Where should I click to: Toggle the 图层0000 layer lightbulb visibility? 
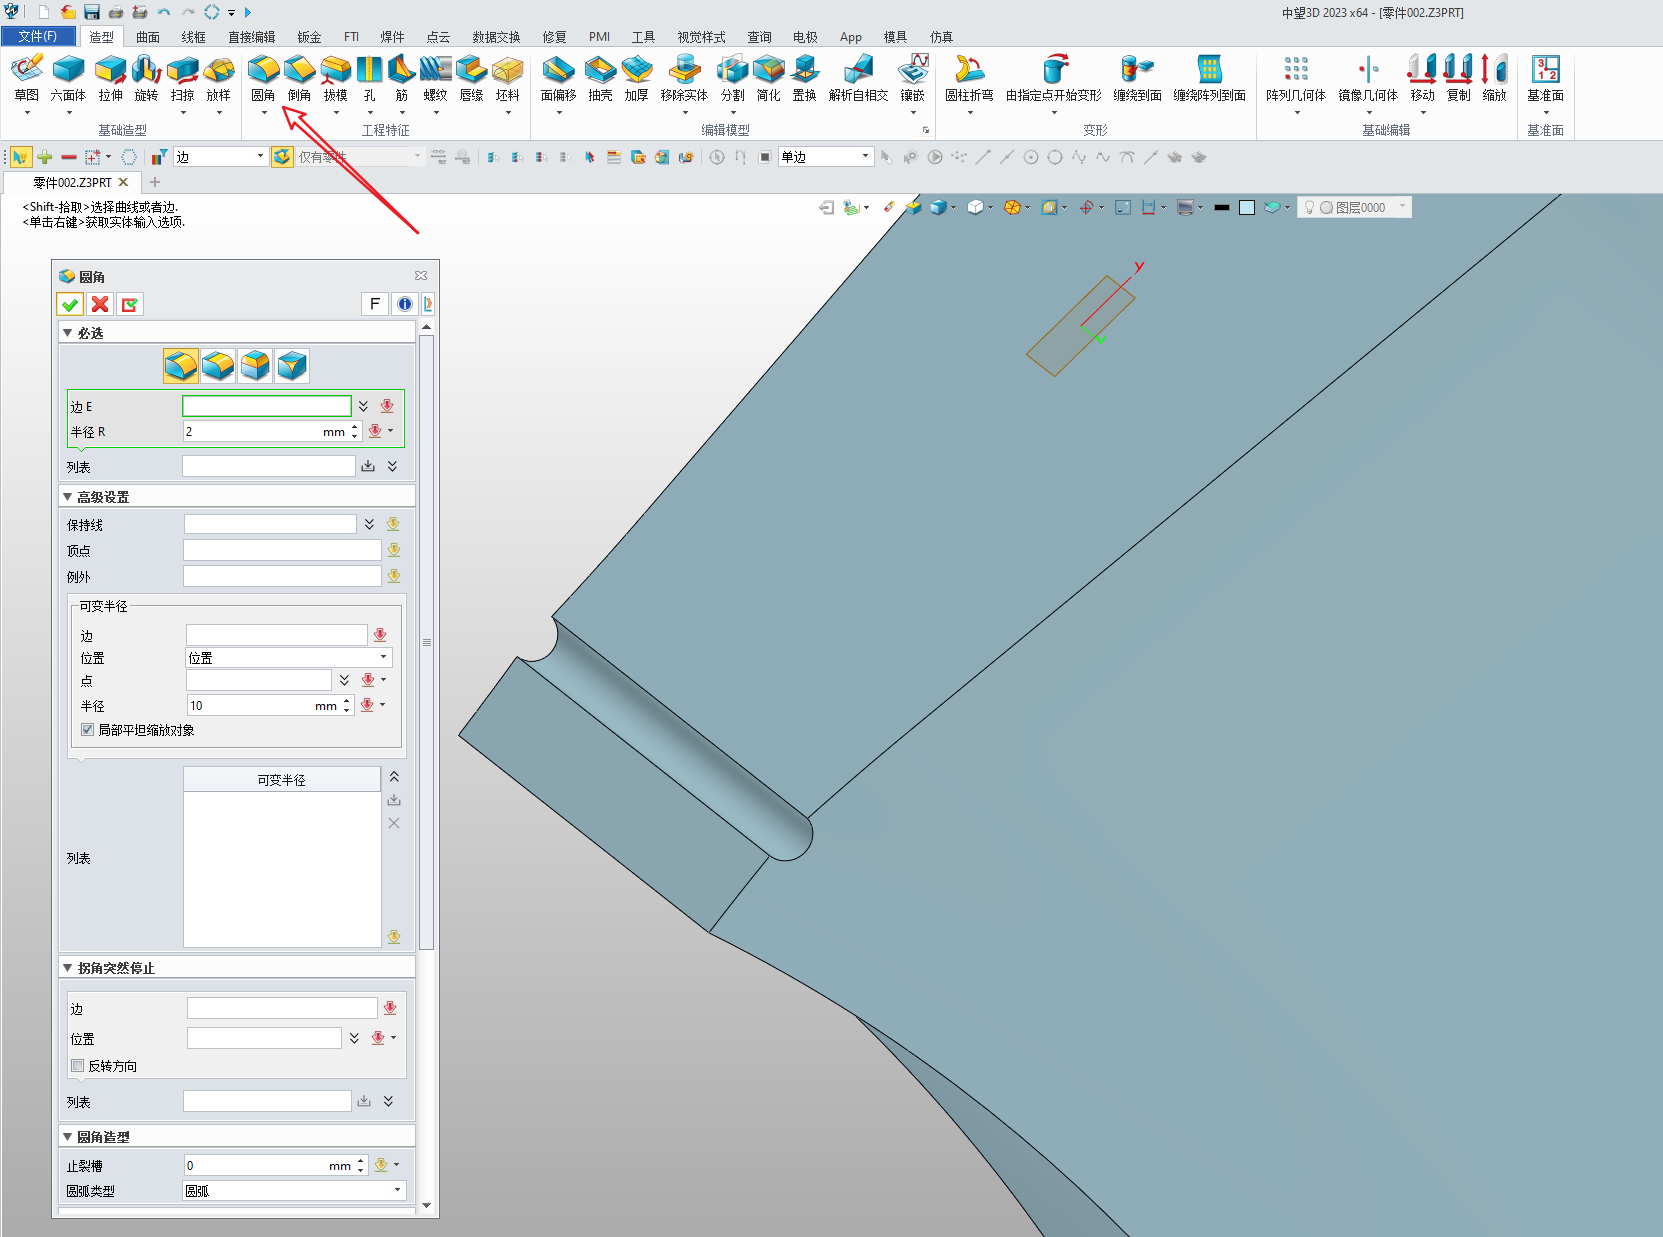tap(1309, 208)
